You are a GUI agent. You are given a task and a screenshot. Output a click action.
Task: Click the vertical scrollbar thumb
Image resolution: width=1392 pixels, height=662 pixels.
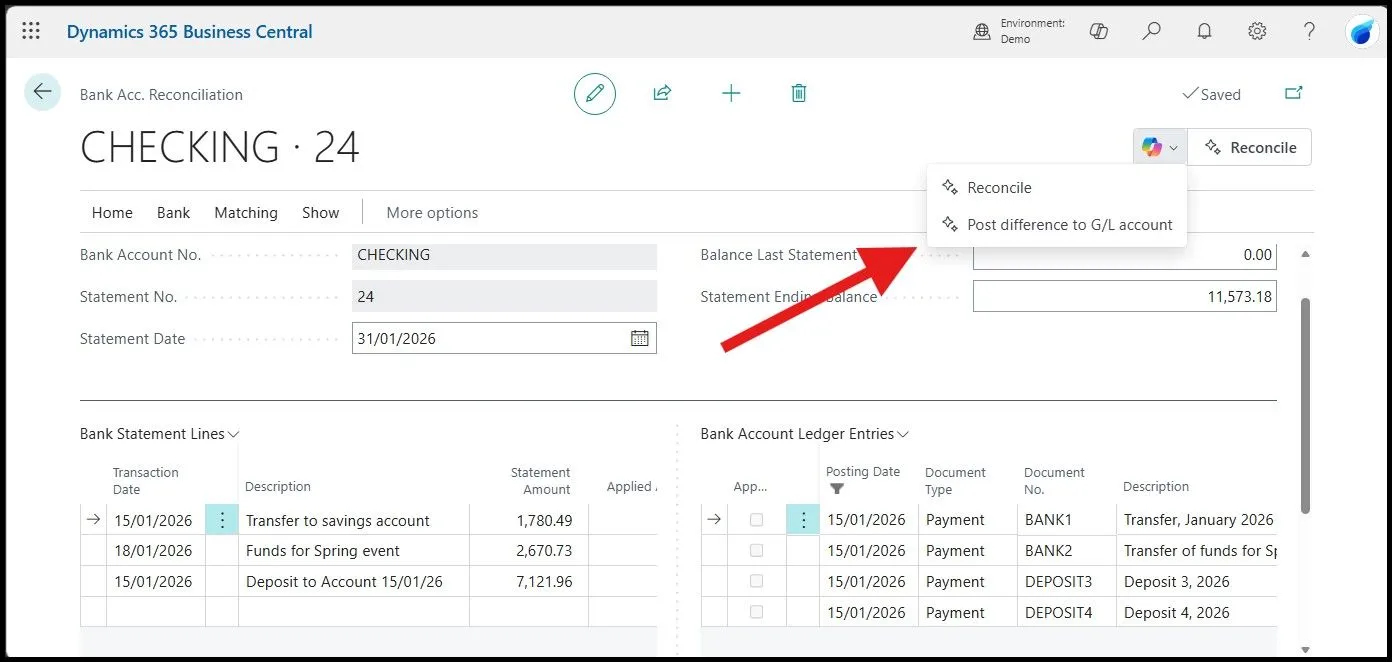click(1304, 405)
